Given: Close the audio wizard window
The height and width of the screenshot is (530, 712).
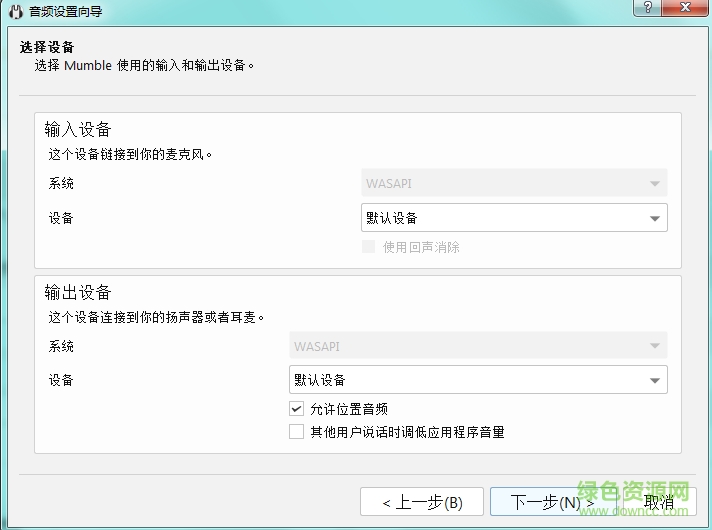Looking at the screenshot, I should pos(685,7).
